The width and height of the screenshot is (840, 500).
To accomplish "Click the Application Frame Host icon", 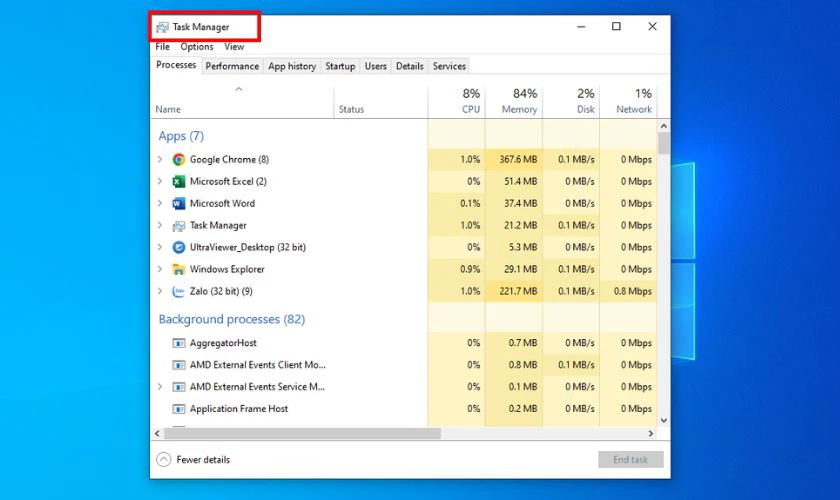I will [x=178, y=409].
